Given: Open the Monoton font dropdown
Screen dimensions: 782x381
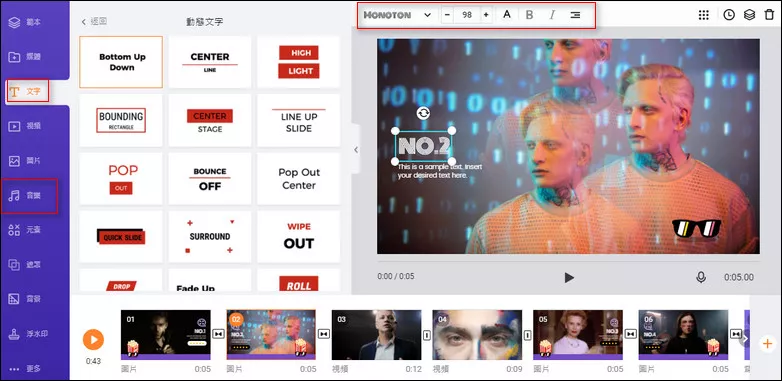Looking at the screenshot, I should 397,15.
